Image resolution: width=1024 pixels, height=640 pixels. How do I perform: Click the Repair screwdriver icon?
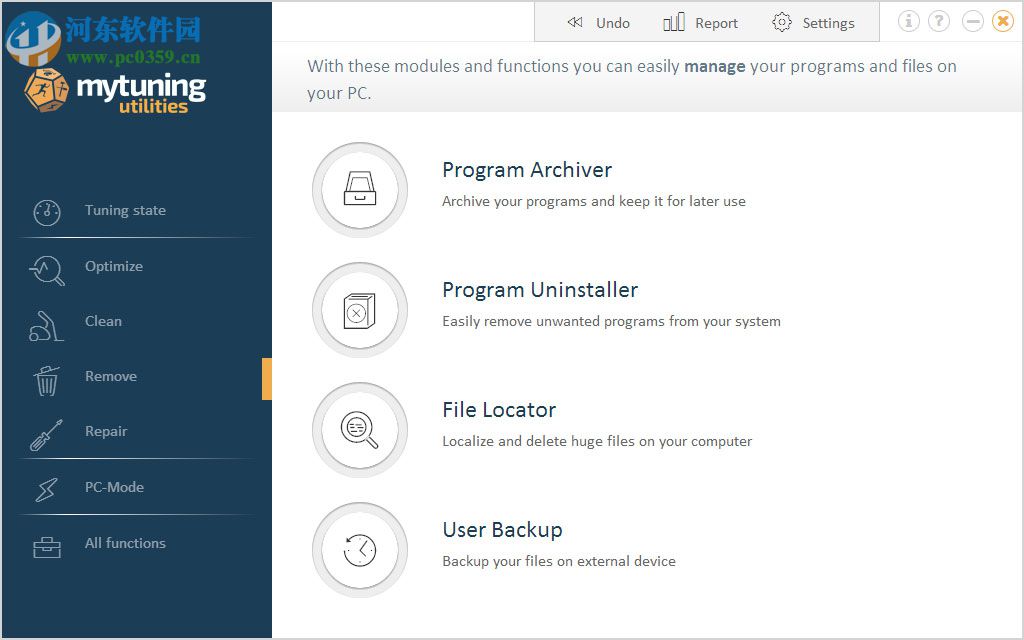[x=46, y=436]
